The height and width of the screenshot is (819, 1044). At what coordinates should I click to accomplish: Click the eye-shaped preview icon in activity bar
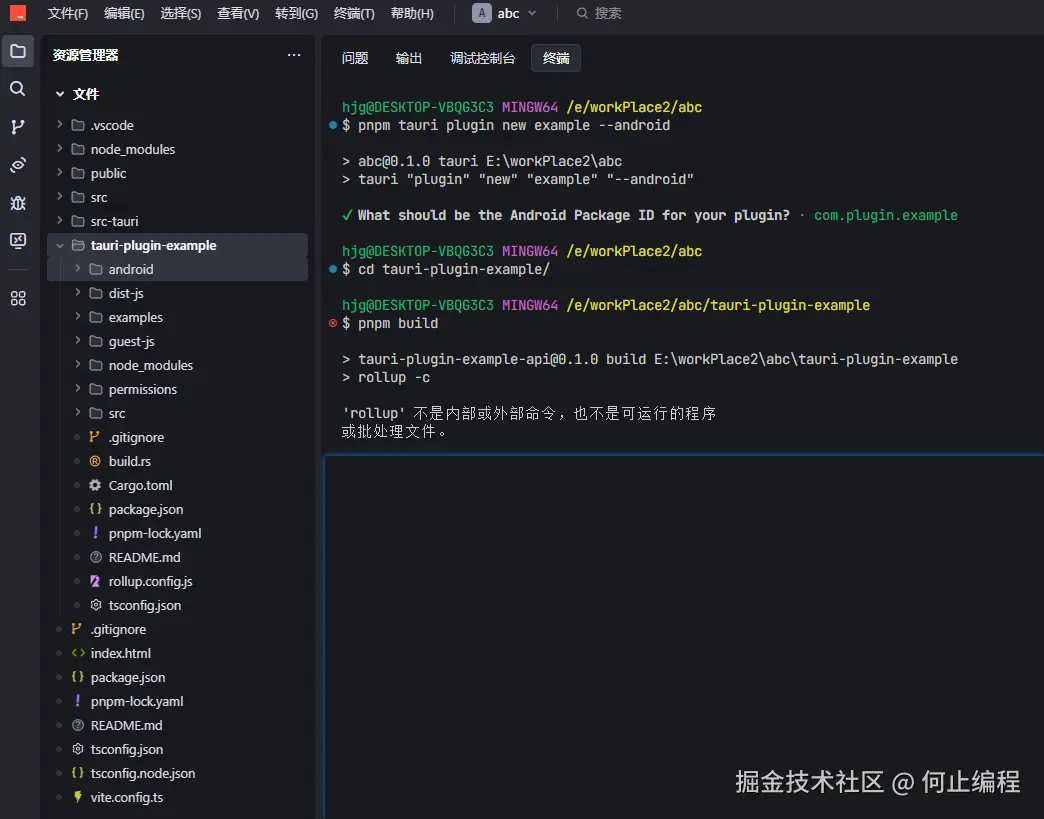(18, 164)
